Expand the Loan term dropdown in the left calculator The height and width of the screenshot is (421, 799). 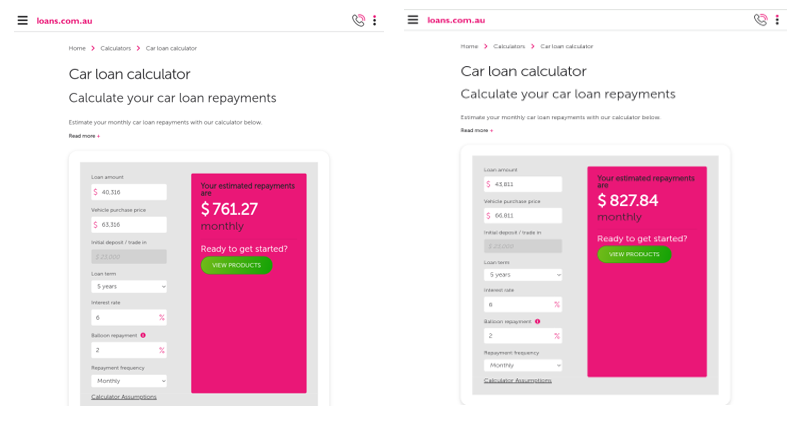(129, 286)
